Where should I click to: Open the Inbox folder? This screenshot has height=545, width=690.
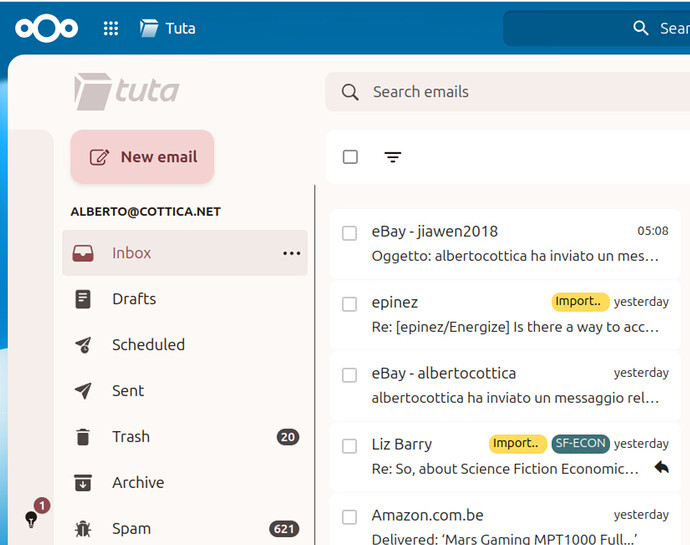(185, 253)
